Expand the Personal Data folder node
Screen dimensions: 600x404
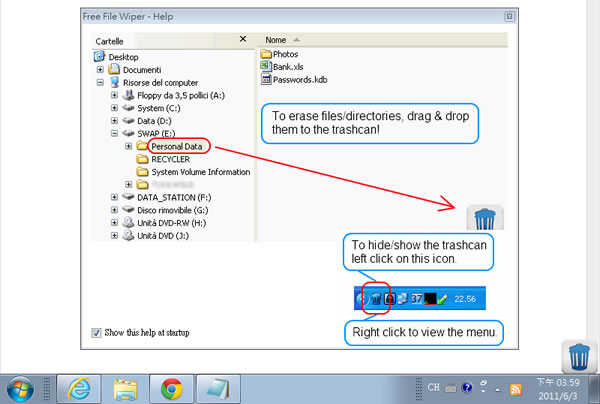coord(129,146)
